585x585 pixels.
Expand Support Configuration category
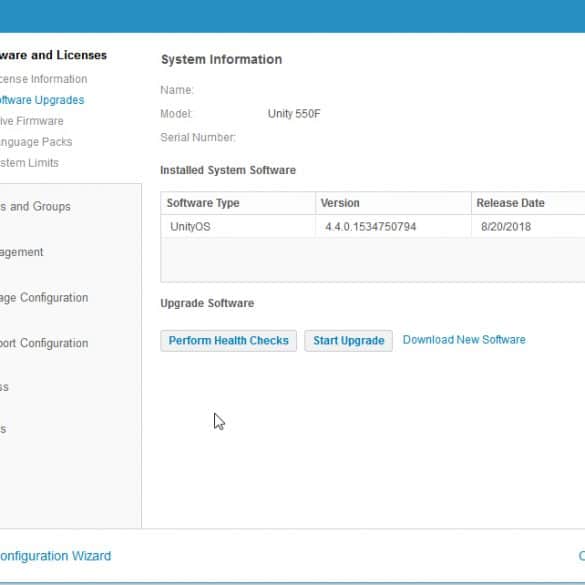click(x=44, y=343)
